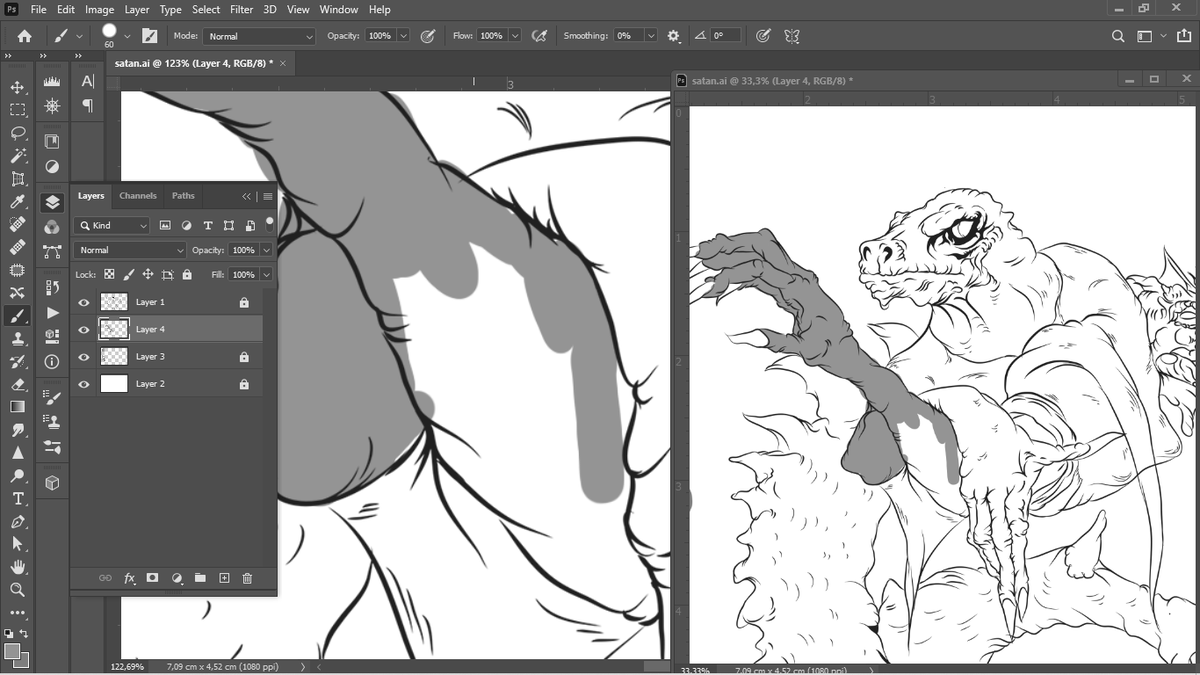Viewport: 1200px width, 675px height.
Task: Select the Eyedropper tool
Action: point(18,202)
